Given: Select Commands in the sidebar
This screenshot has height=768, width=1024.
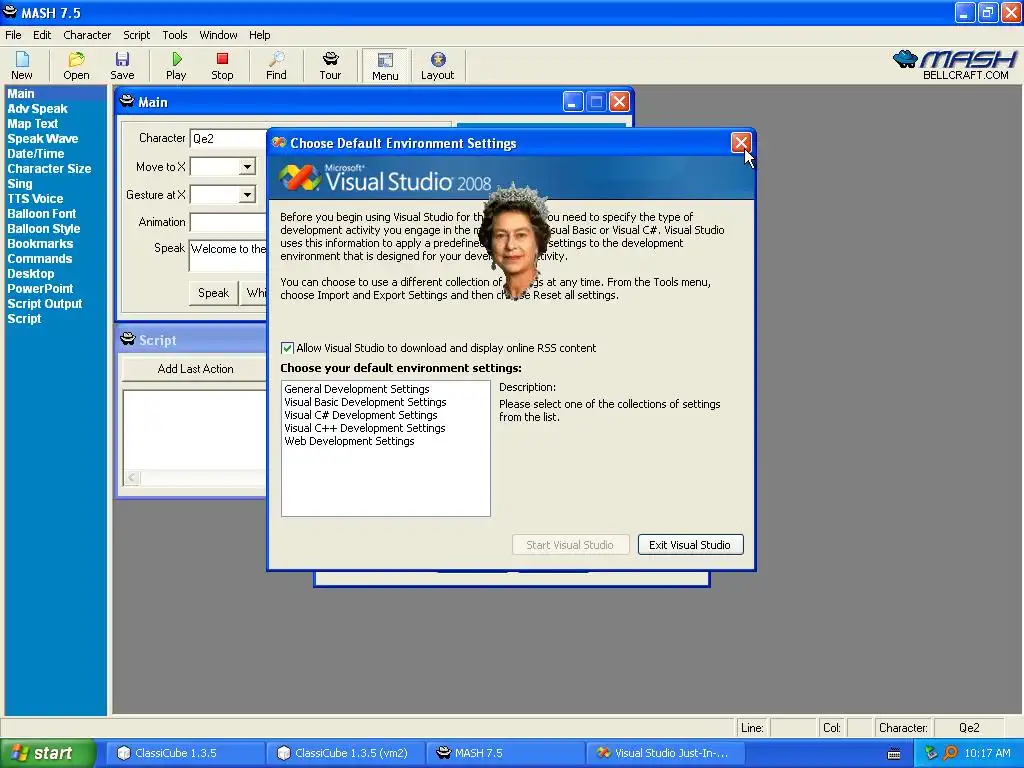Looking at the screenshot, I should point(39,259).
